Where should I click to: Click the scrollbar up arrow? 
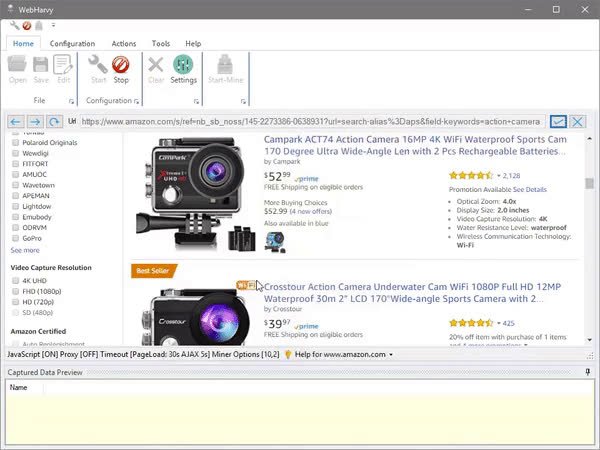[589, 138]
